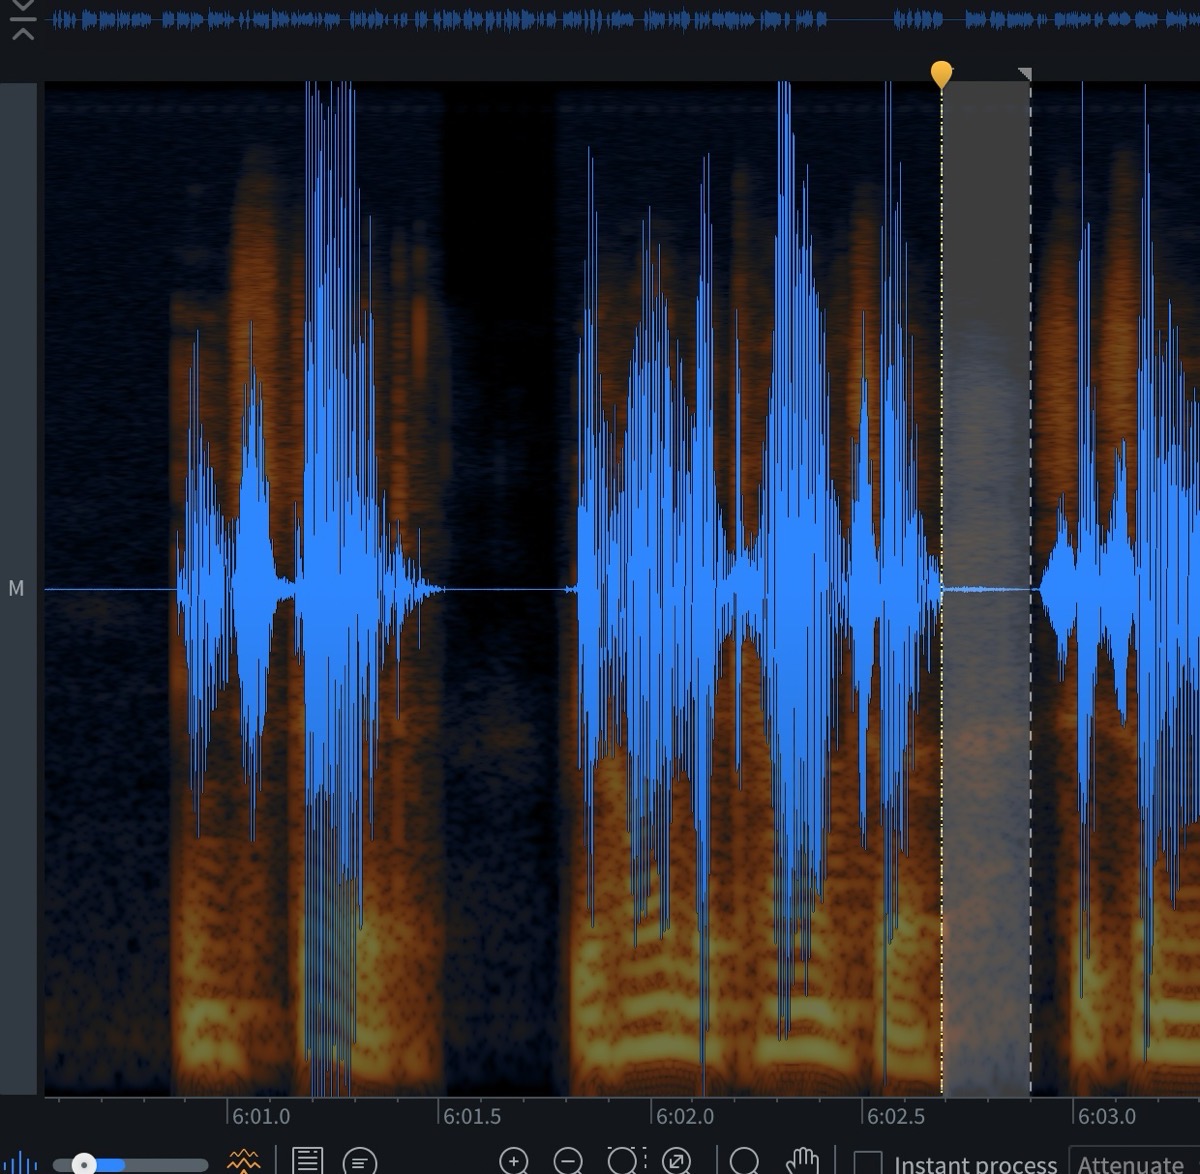
Task: Click the M channel label on the left
Action: tap(15, 589)
